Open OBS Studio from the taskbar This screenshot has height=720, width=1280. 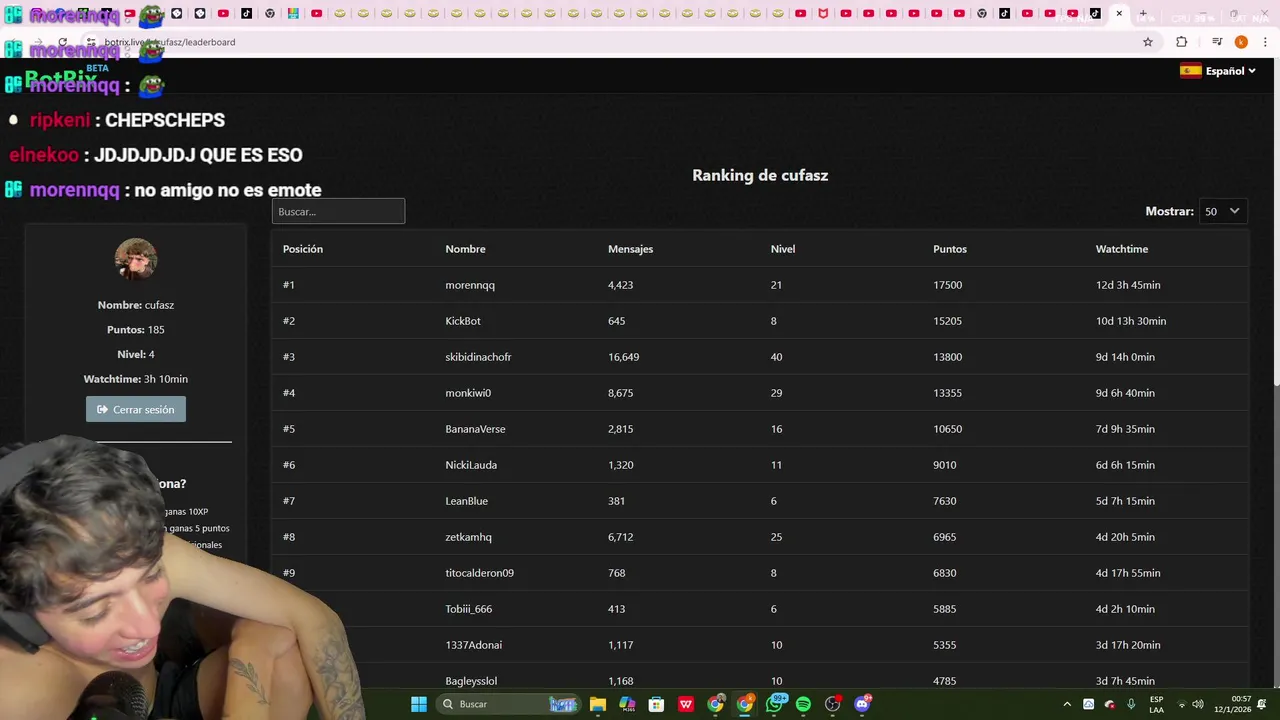click(832, 704)
